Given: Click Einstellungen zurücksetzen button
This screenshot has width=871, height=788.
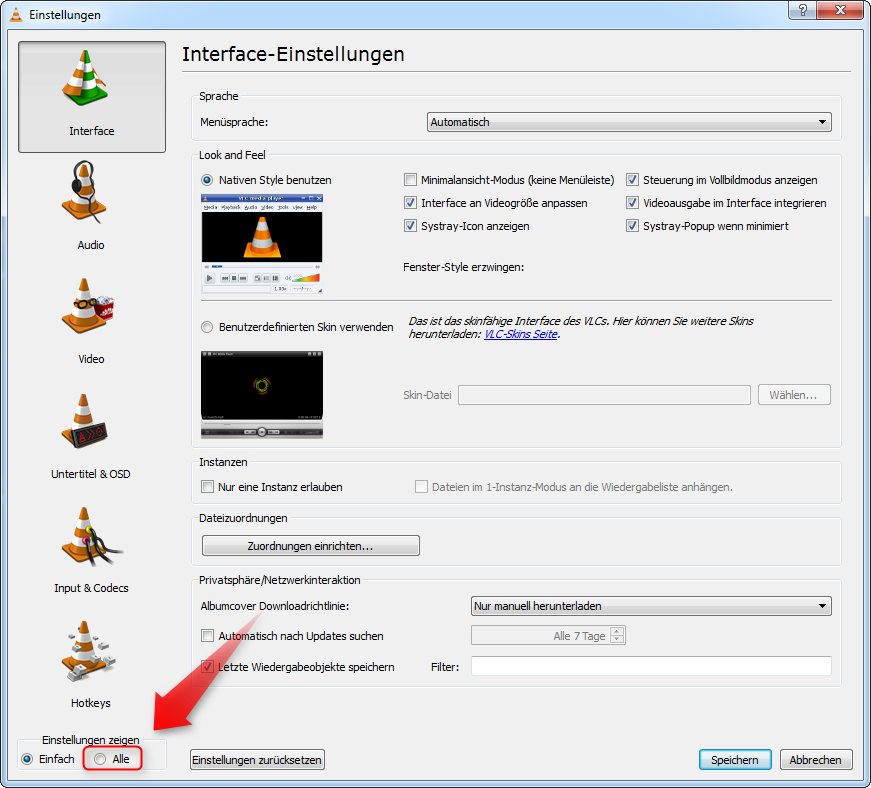Looking at the screenshot, I should [x=257, y=759].
